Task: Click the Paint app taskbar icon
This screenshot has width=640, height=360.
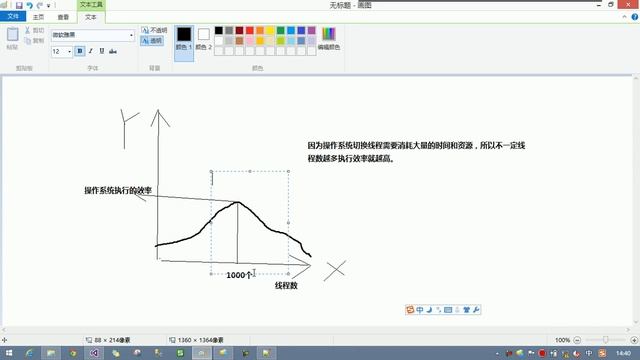Action: pyautogui.click(x=202, y=353)
